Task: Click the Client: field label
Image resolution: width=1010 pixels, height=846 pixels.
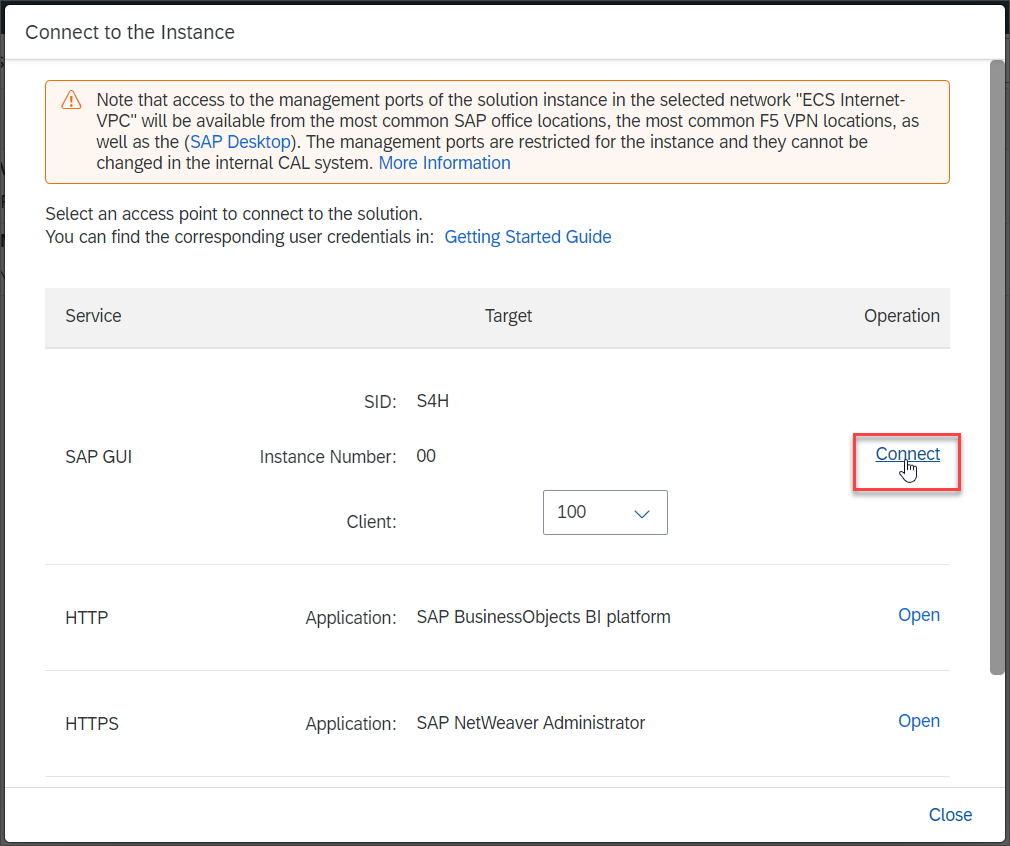Action: coord(371,521)
